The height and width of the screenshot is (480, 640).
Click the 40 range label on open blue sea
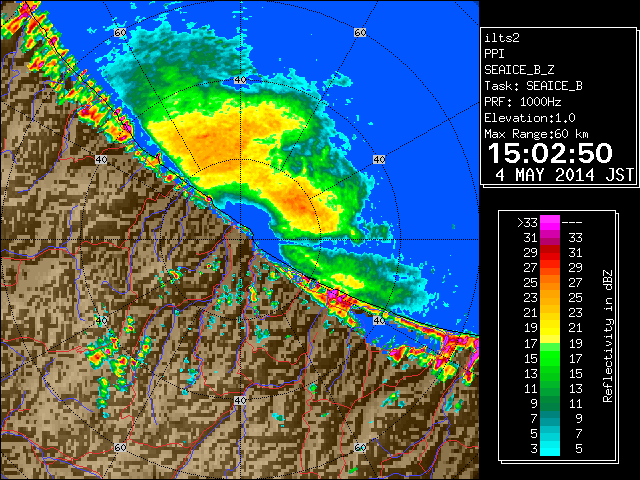(379, 159)
